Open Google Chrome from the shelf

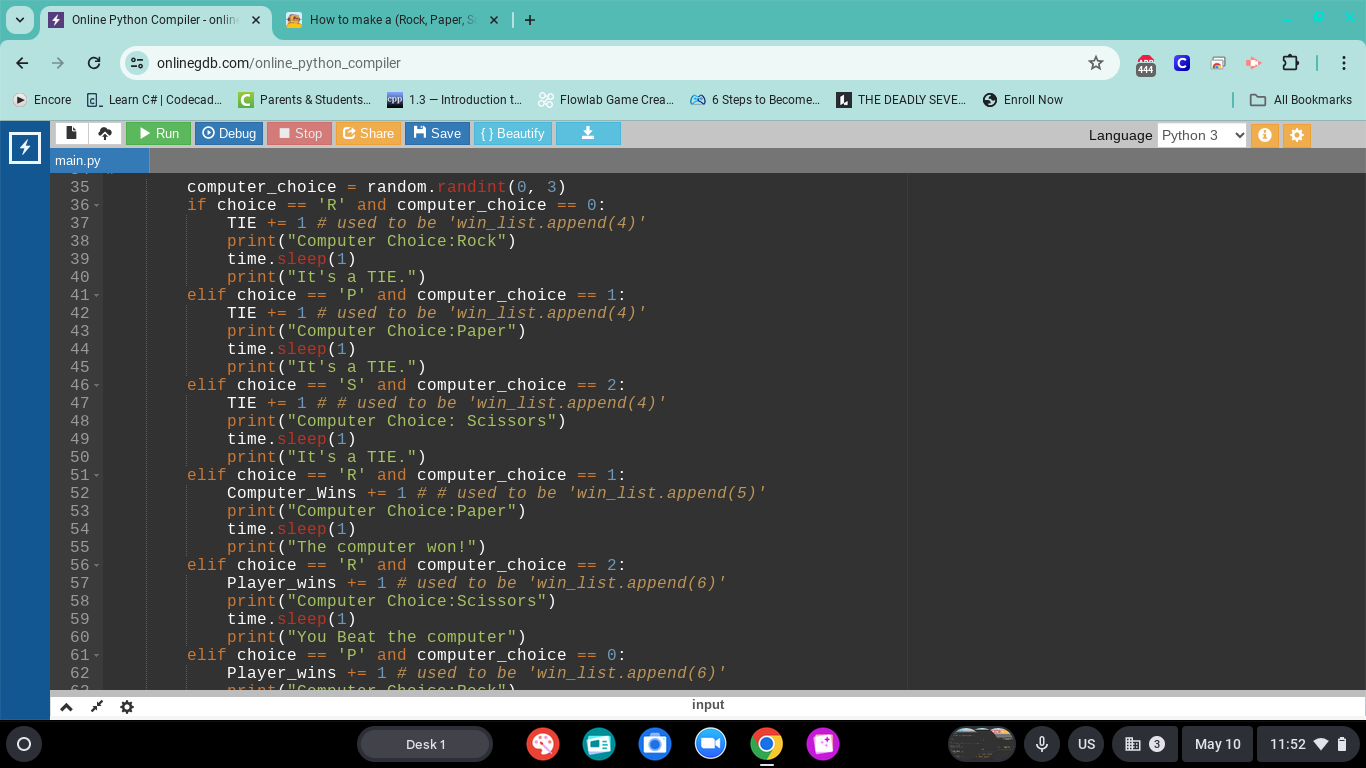click(767, 744)
